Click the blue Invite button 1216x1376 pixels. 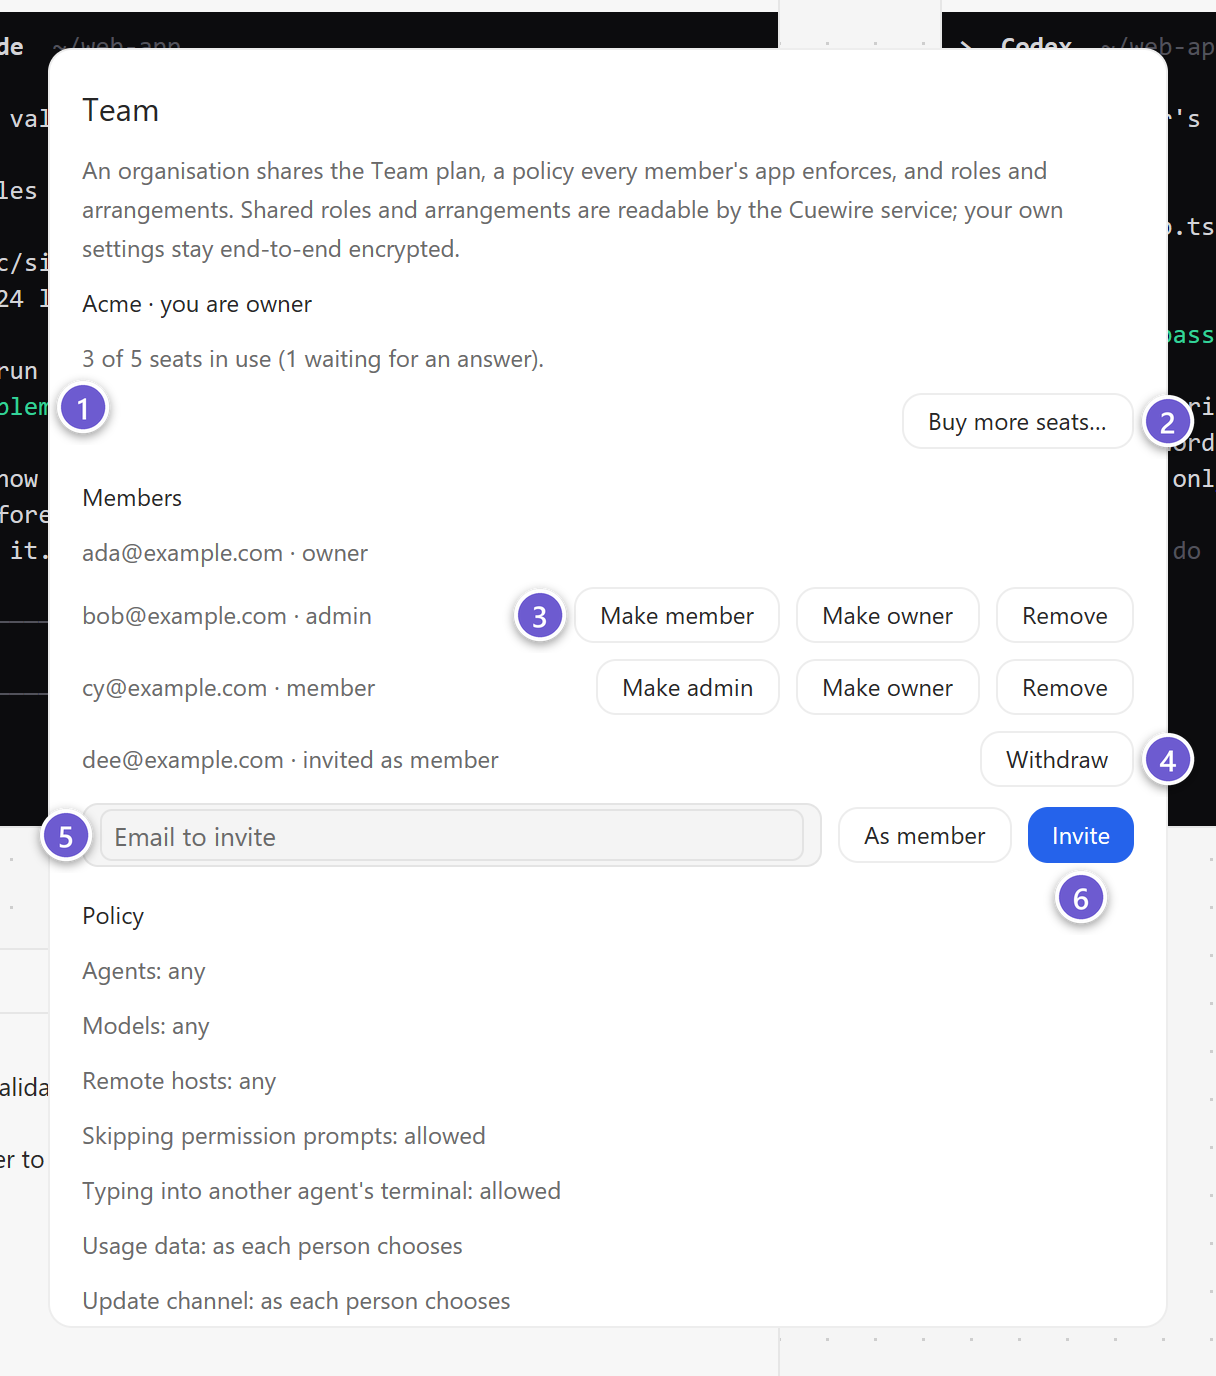click(1081, 836)
